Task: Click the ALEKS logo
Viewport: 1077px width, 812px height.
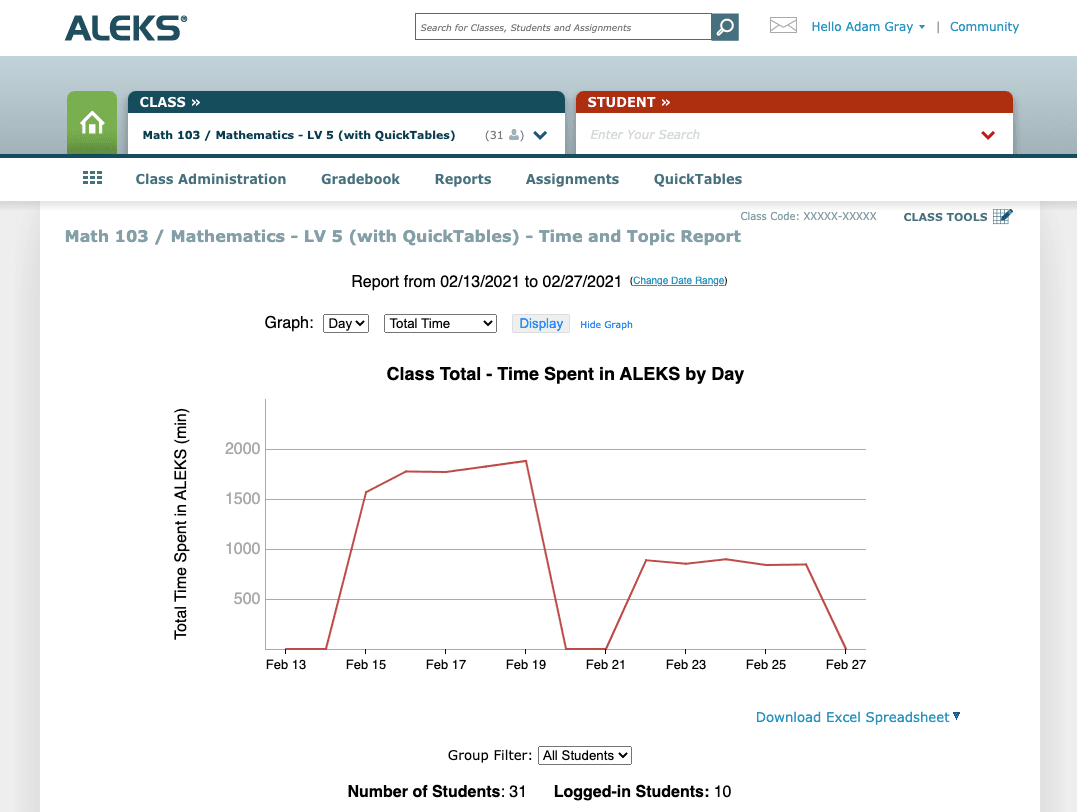Action: click(125, 27)
